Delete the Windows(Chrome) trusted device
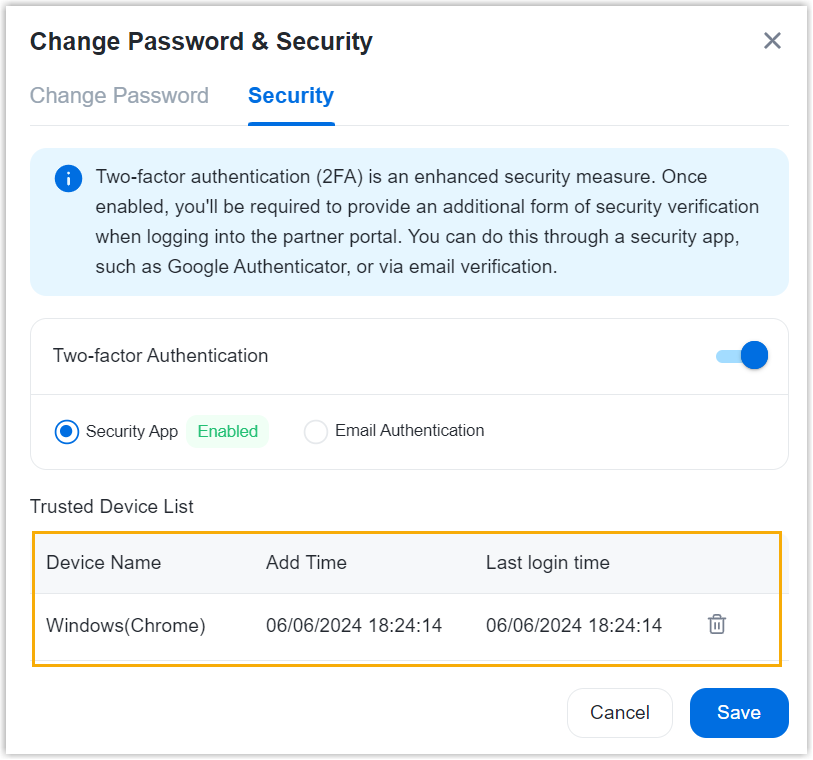813x760 pixels. 716,624
